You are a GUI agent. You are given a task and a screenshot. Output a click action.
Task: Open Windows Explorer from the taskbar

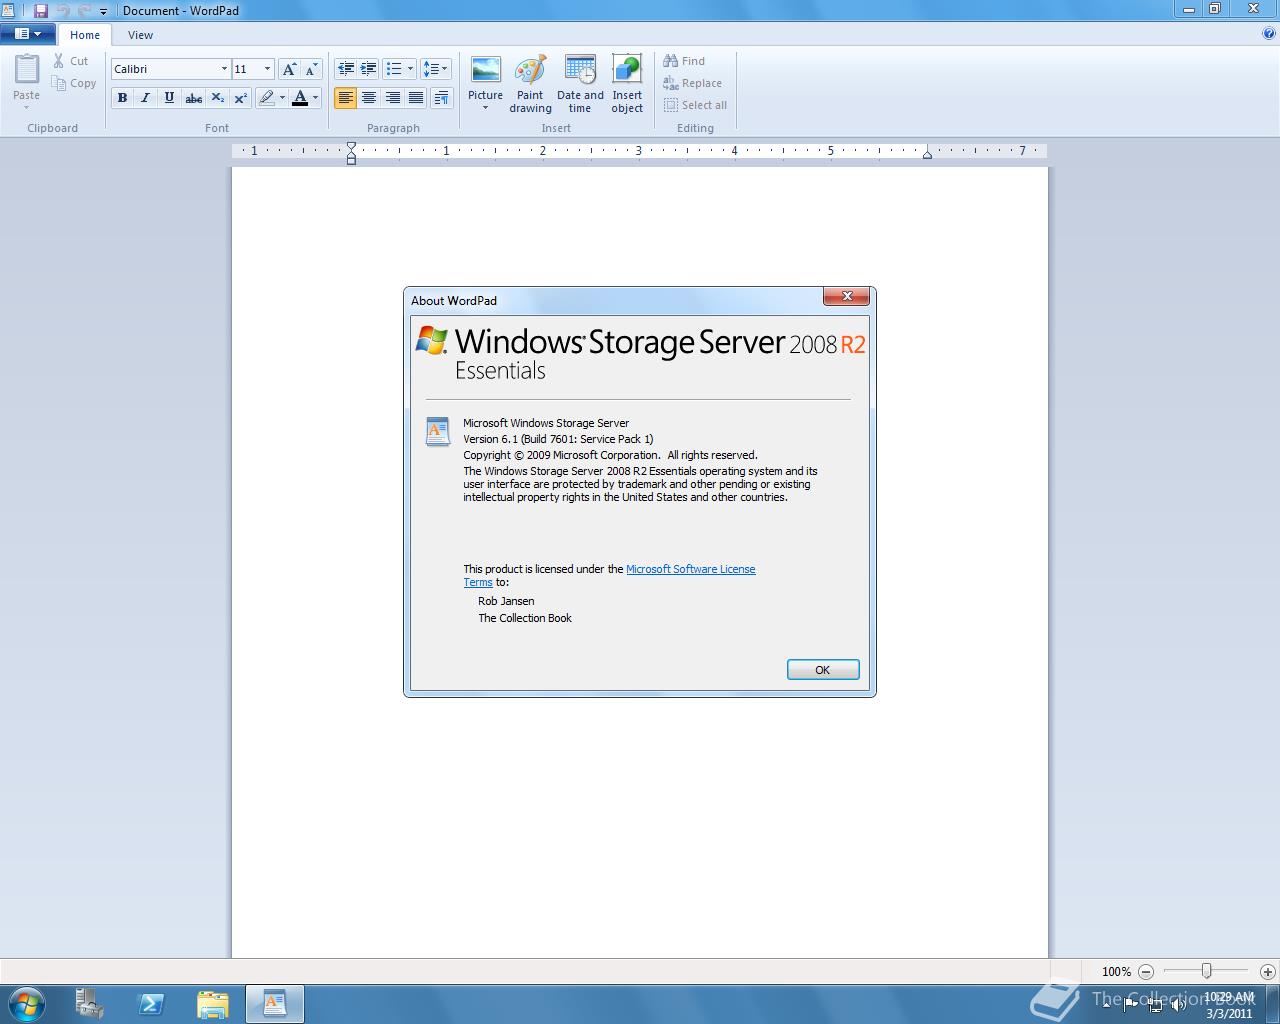(x=213, y=1004)
